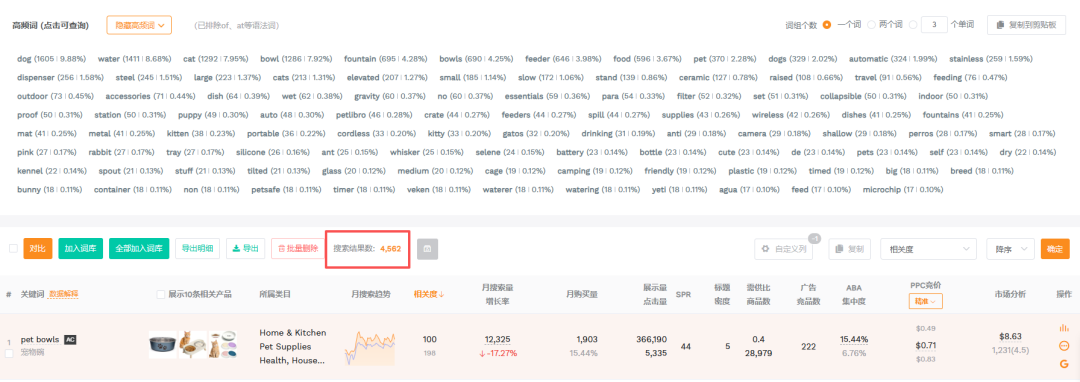Click high-frequency word "travel (91 | 0.56%)"

889,77
